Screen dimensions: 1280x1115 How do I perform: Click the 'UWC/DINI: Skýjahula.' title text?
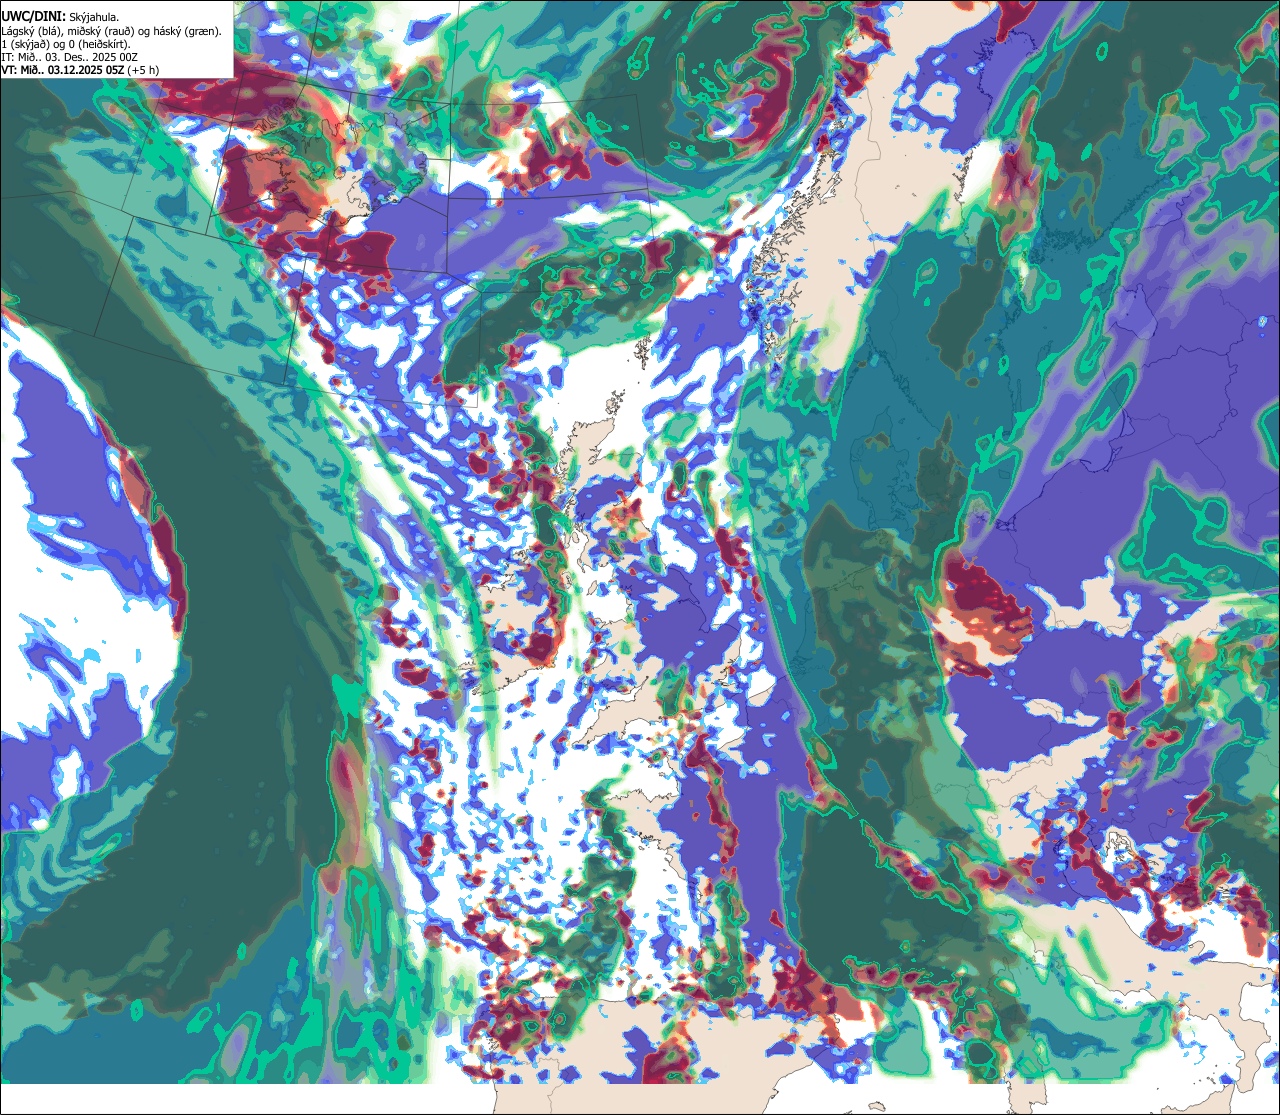[60, 17]
